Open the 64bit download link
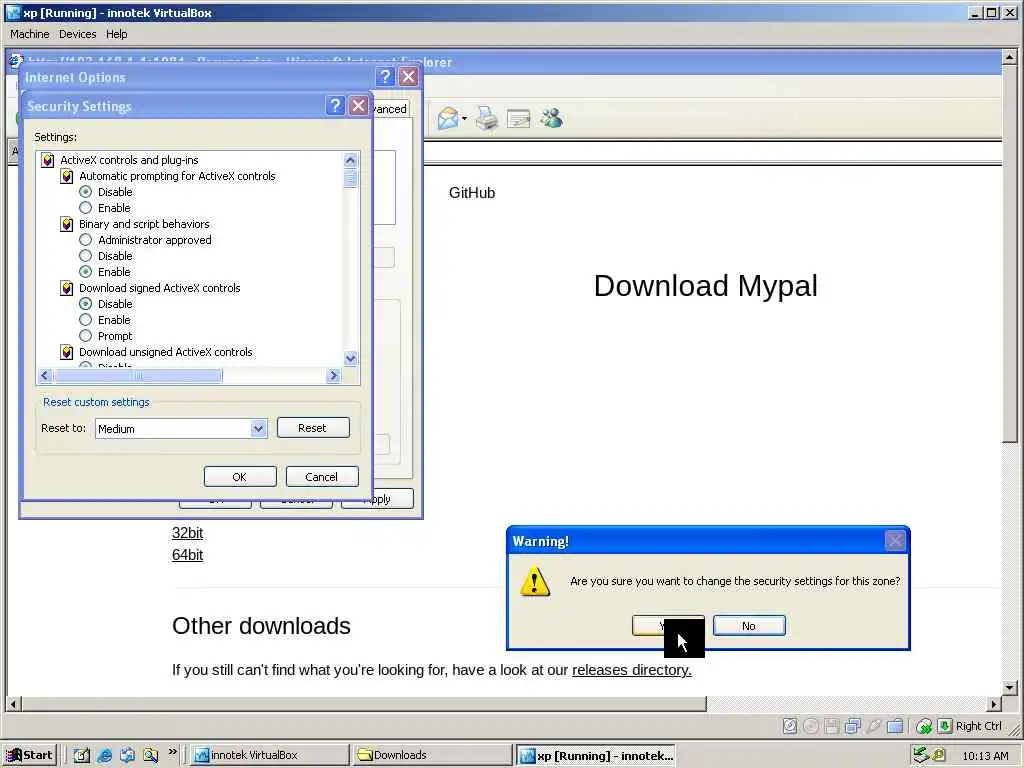The image size is (1024, 768). tap(187, 555)
